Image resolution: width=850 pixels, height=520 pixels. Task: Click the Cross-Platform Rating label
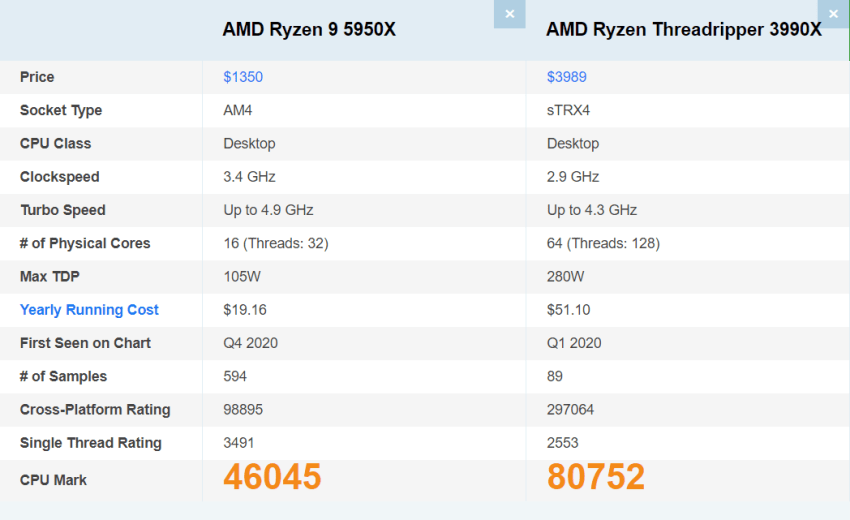coord(95,410)
